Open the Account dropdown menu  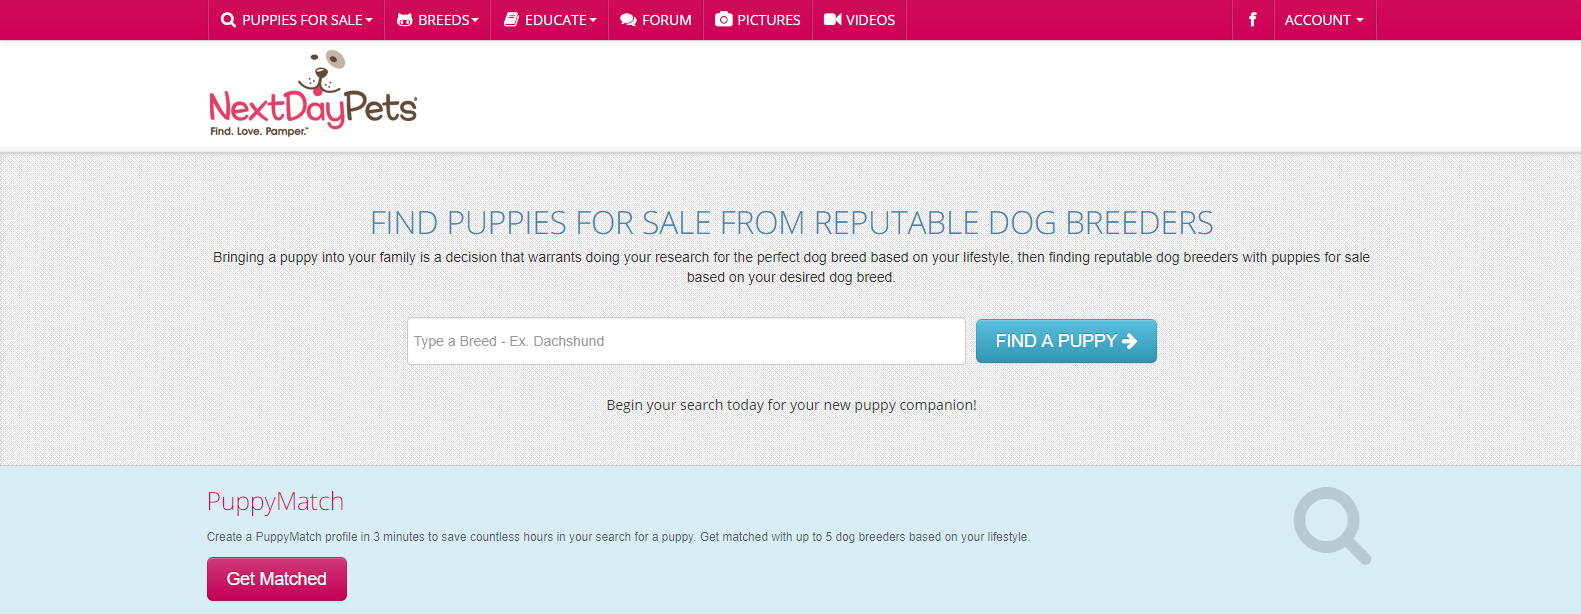[x=1324, y=20]
